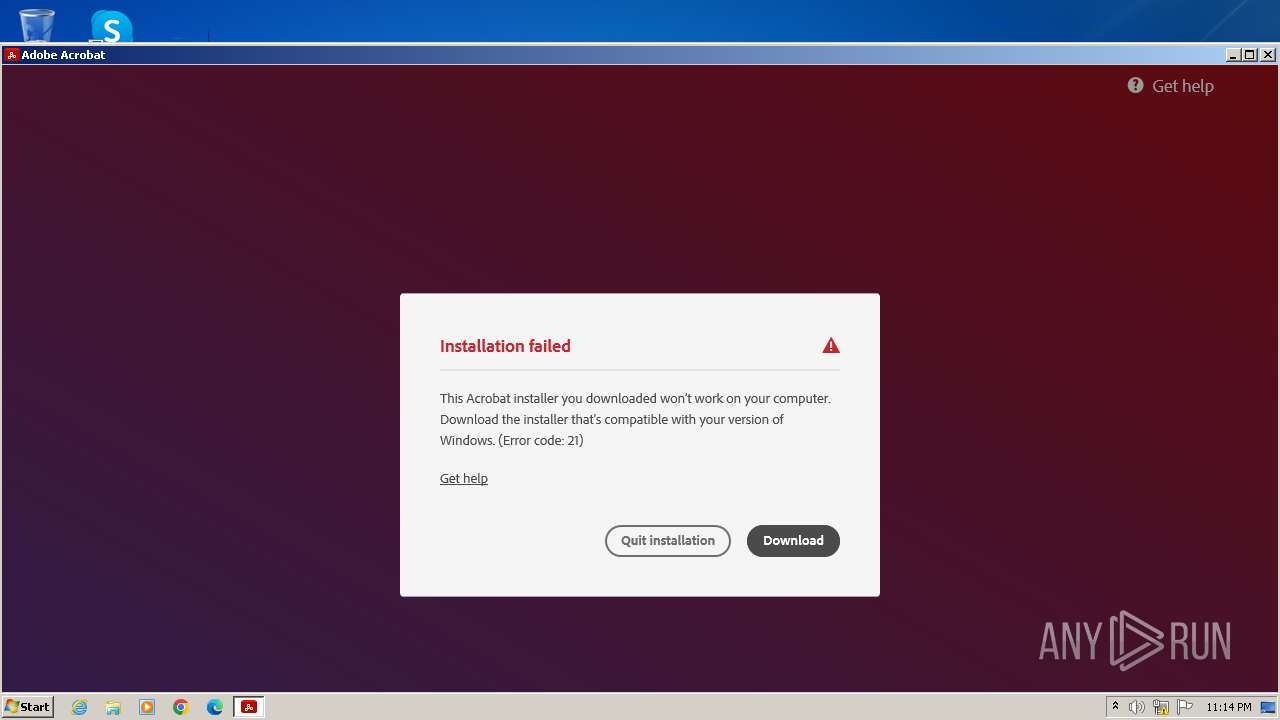Minimize the Adobe Acrobat window
The image size is (1280, 720).
(1233, 55)
